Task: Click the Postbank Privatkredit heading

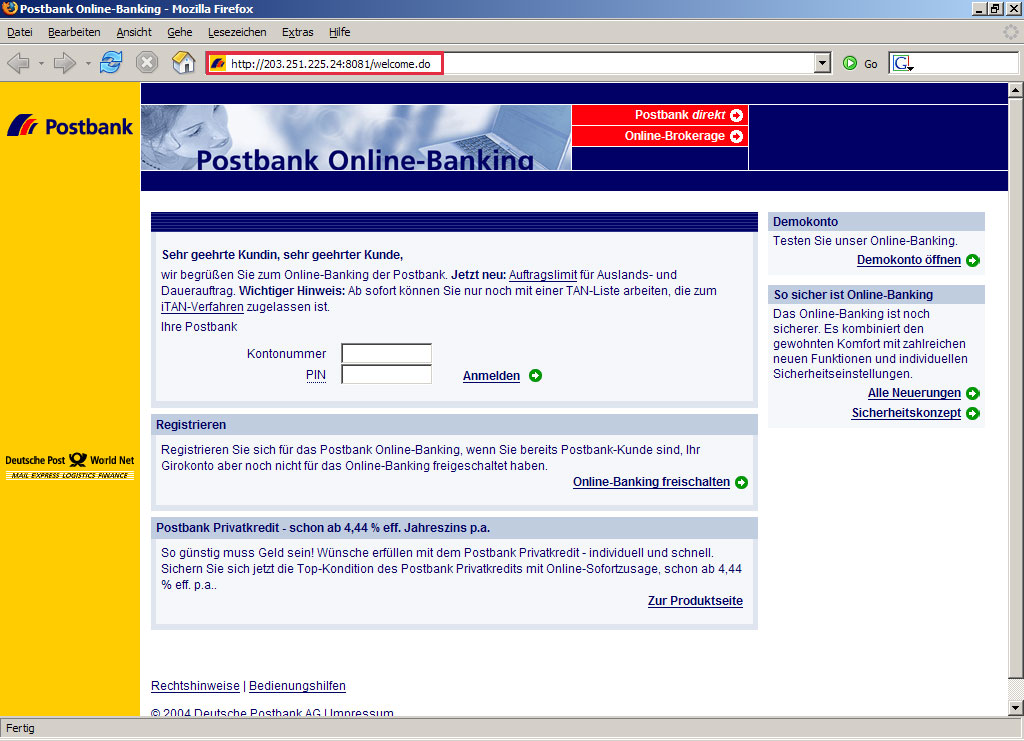Action: (x=323, y=528)
